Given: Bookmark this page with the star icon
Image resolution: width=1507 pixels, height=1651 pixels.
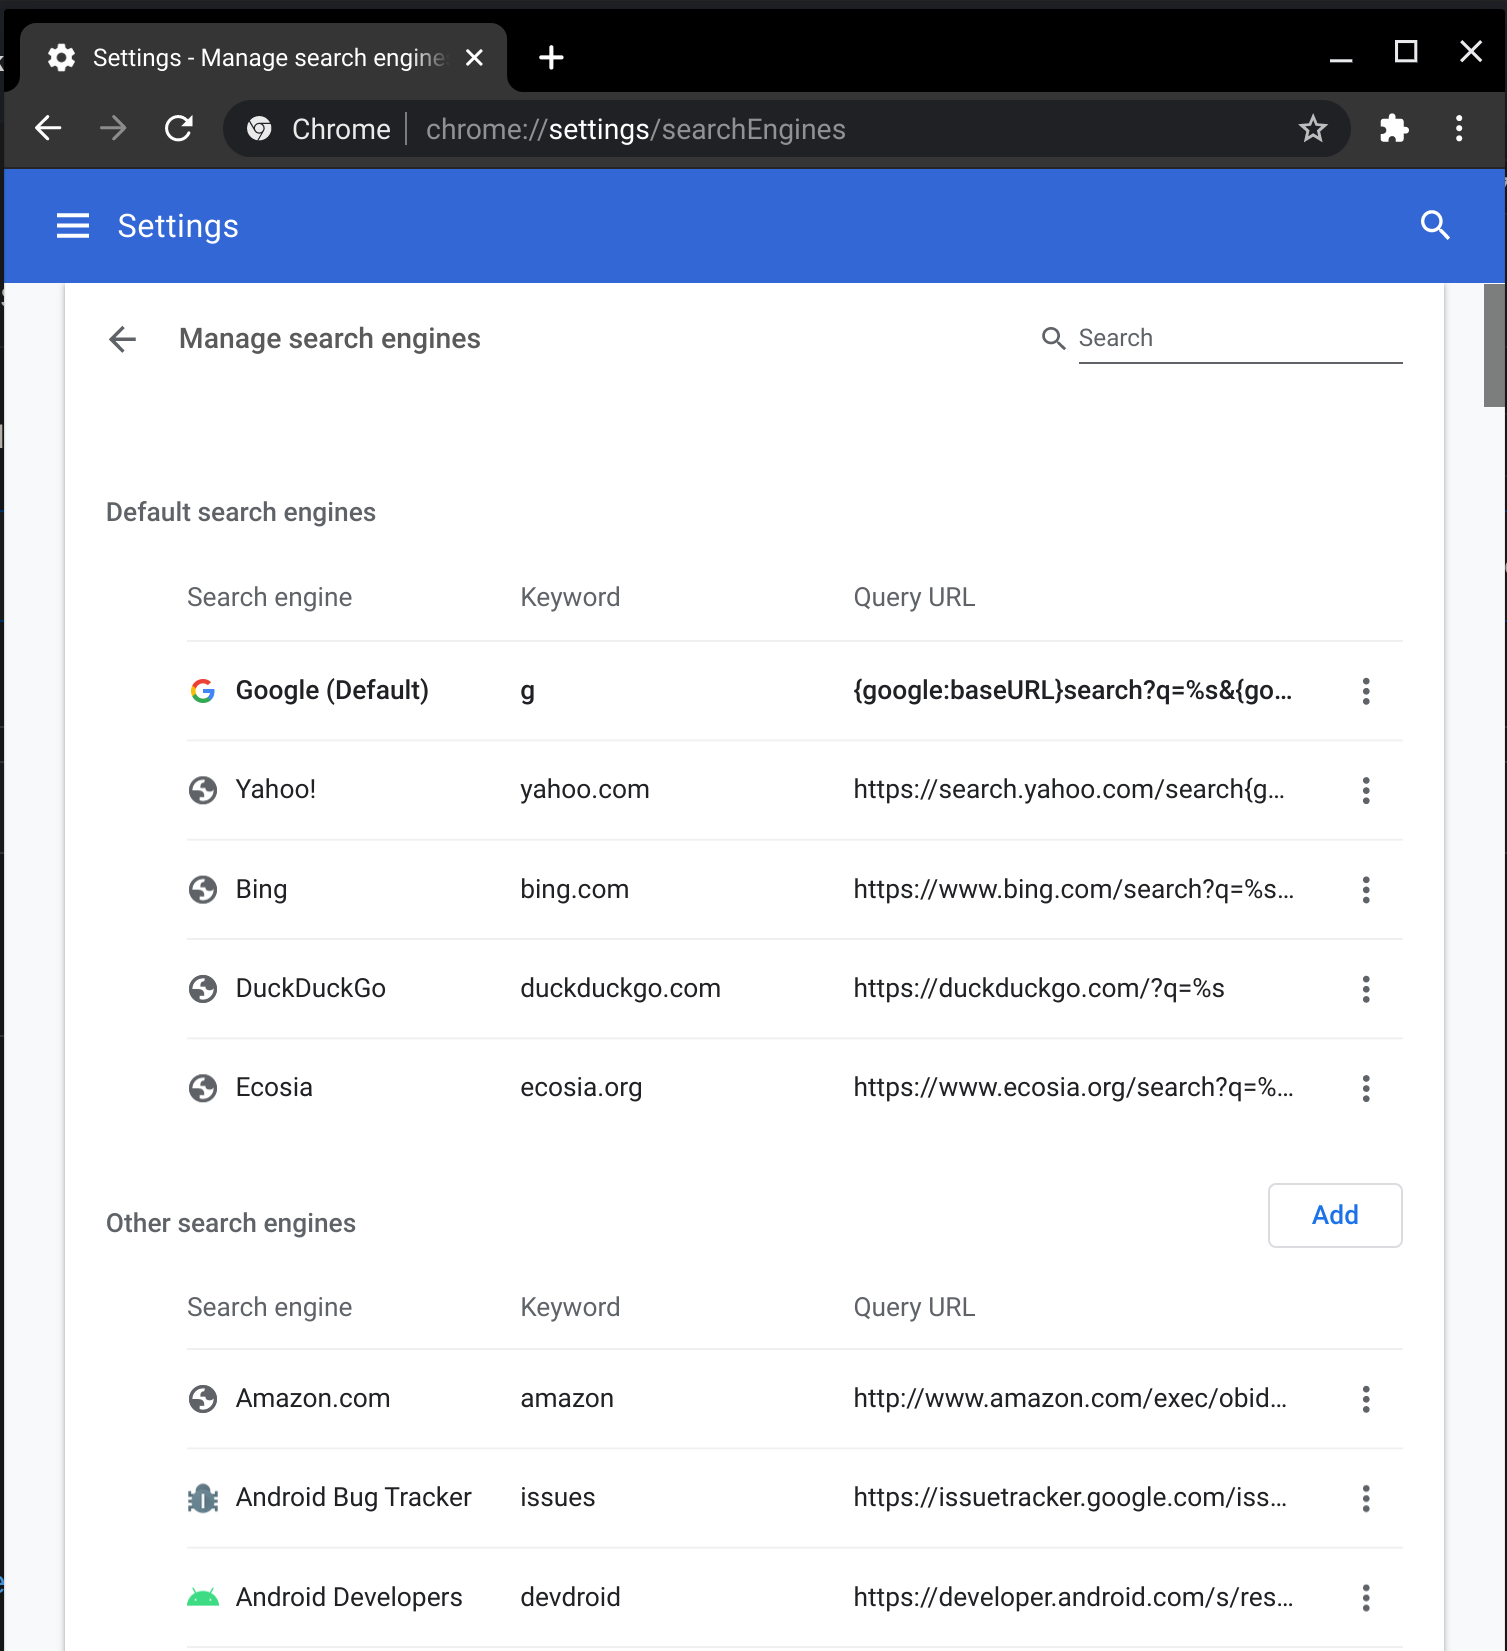Looking at the screenshot, I should coord(1313,128).
